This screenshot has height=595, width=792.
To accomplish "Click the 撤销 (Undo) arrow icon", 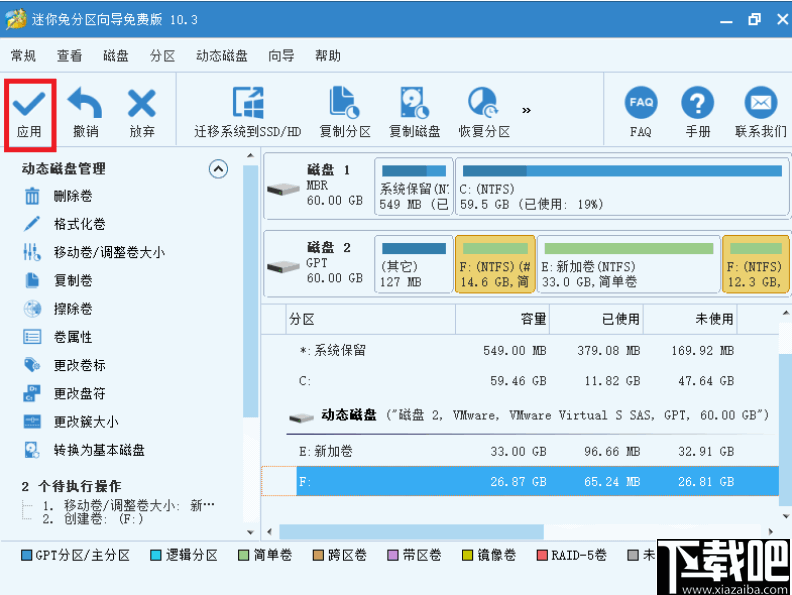I will coord(85,103).
